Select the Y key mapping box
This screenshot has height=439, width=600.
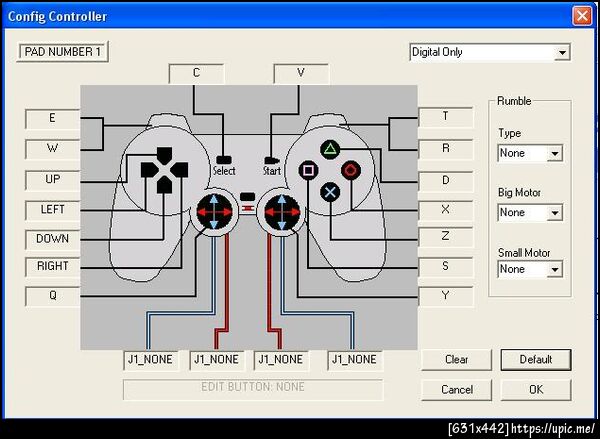[x=446, y=296]
